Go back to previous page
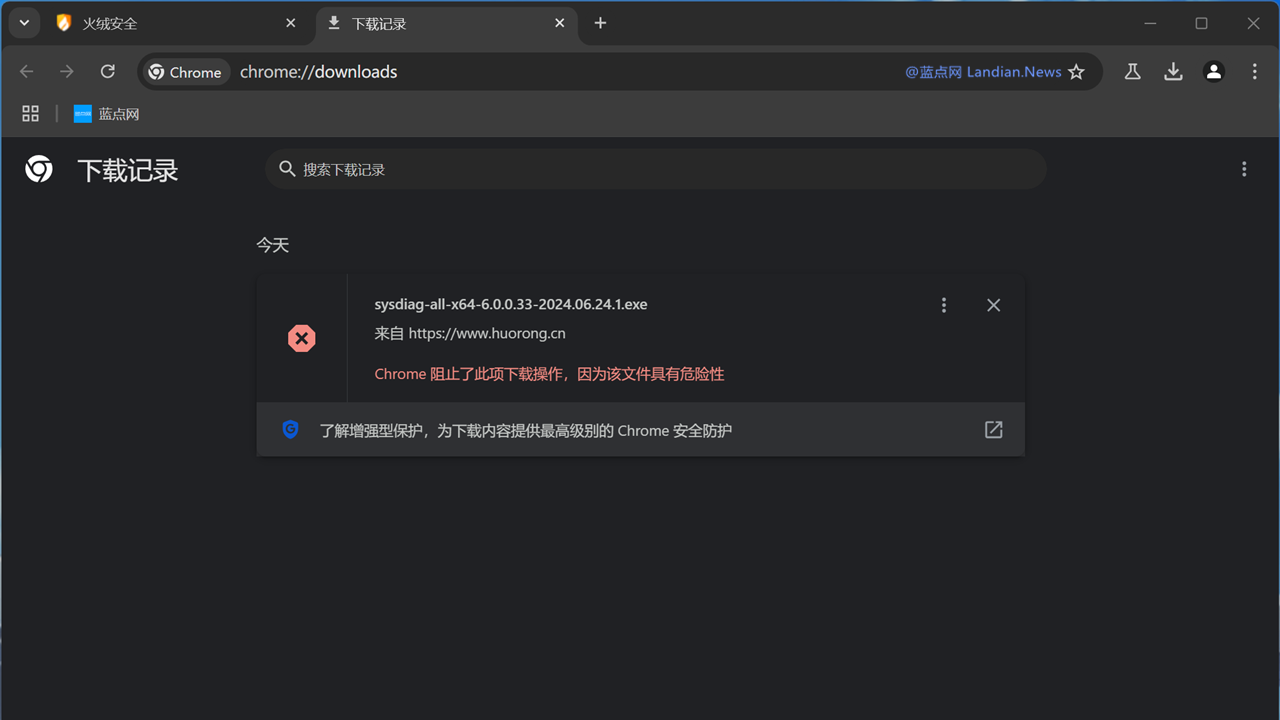The height and width of the screenshot is (720, 1280). point(27,72)
